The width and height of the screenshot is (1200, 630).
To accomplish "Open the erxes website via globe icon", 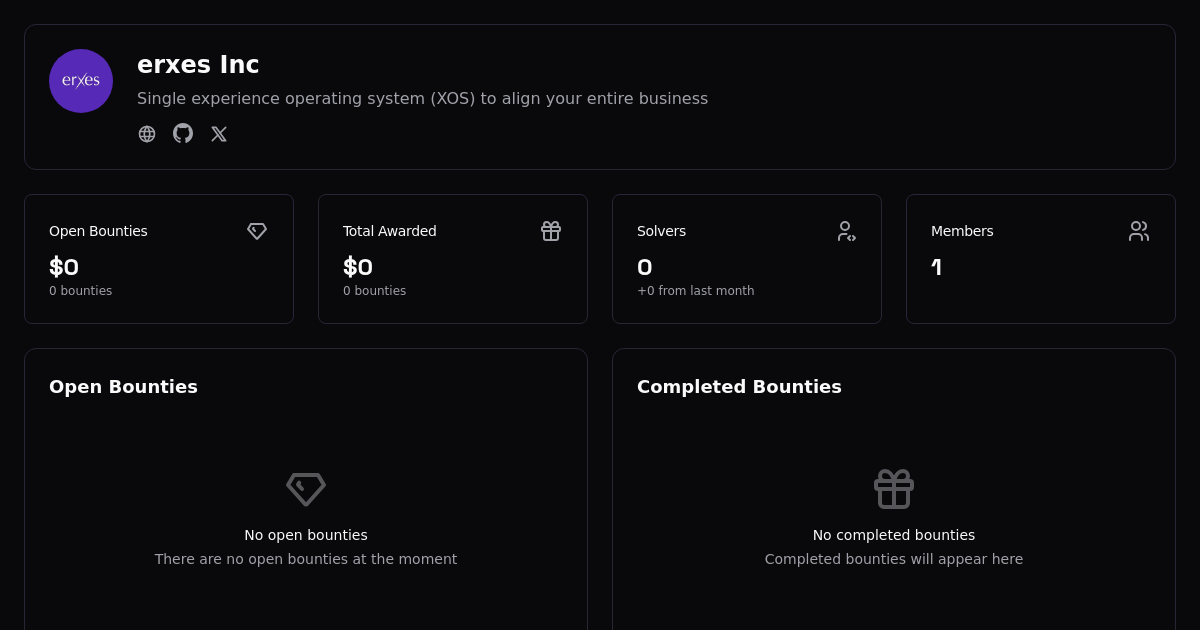I will pos(147,133).
